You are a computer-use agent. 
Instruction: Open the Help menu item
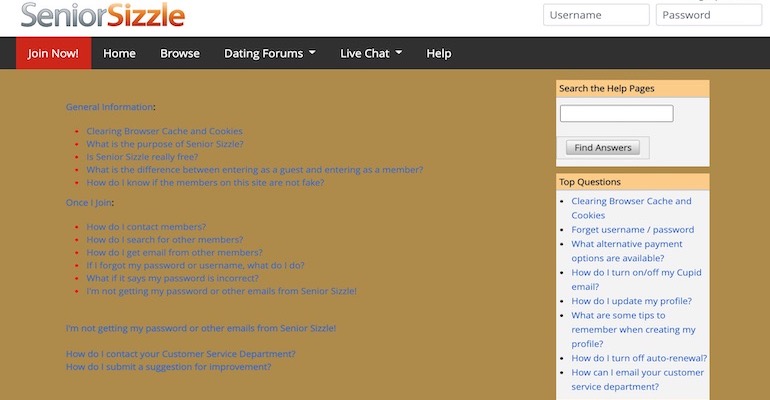pos(438,53)
